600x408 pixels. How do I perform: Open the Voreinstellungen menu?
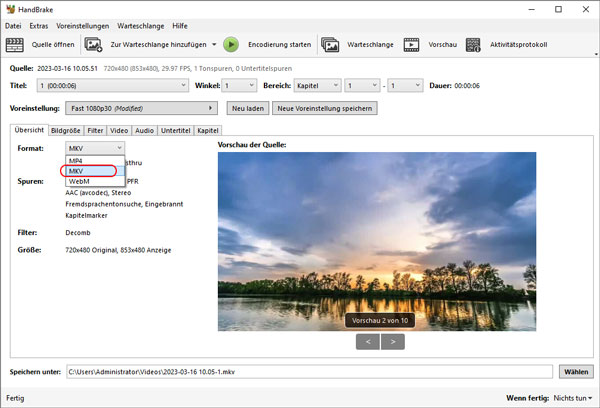tap(83, 26)
